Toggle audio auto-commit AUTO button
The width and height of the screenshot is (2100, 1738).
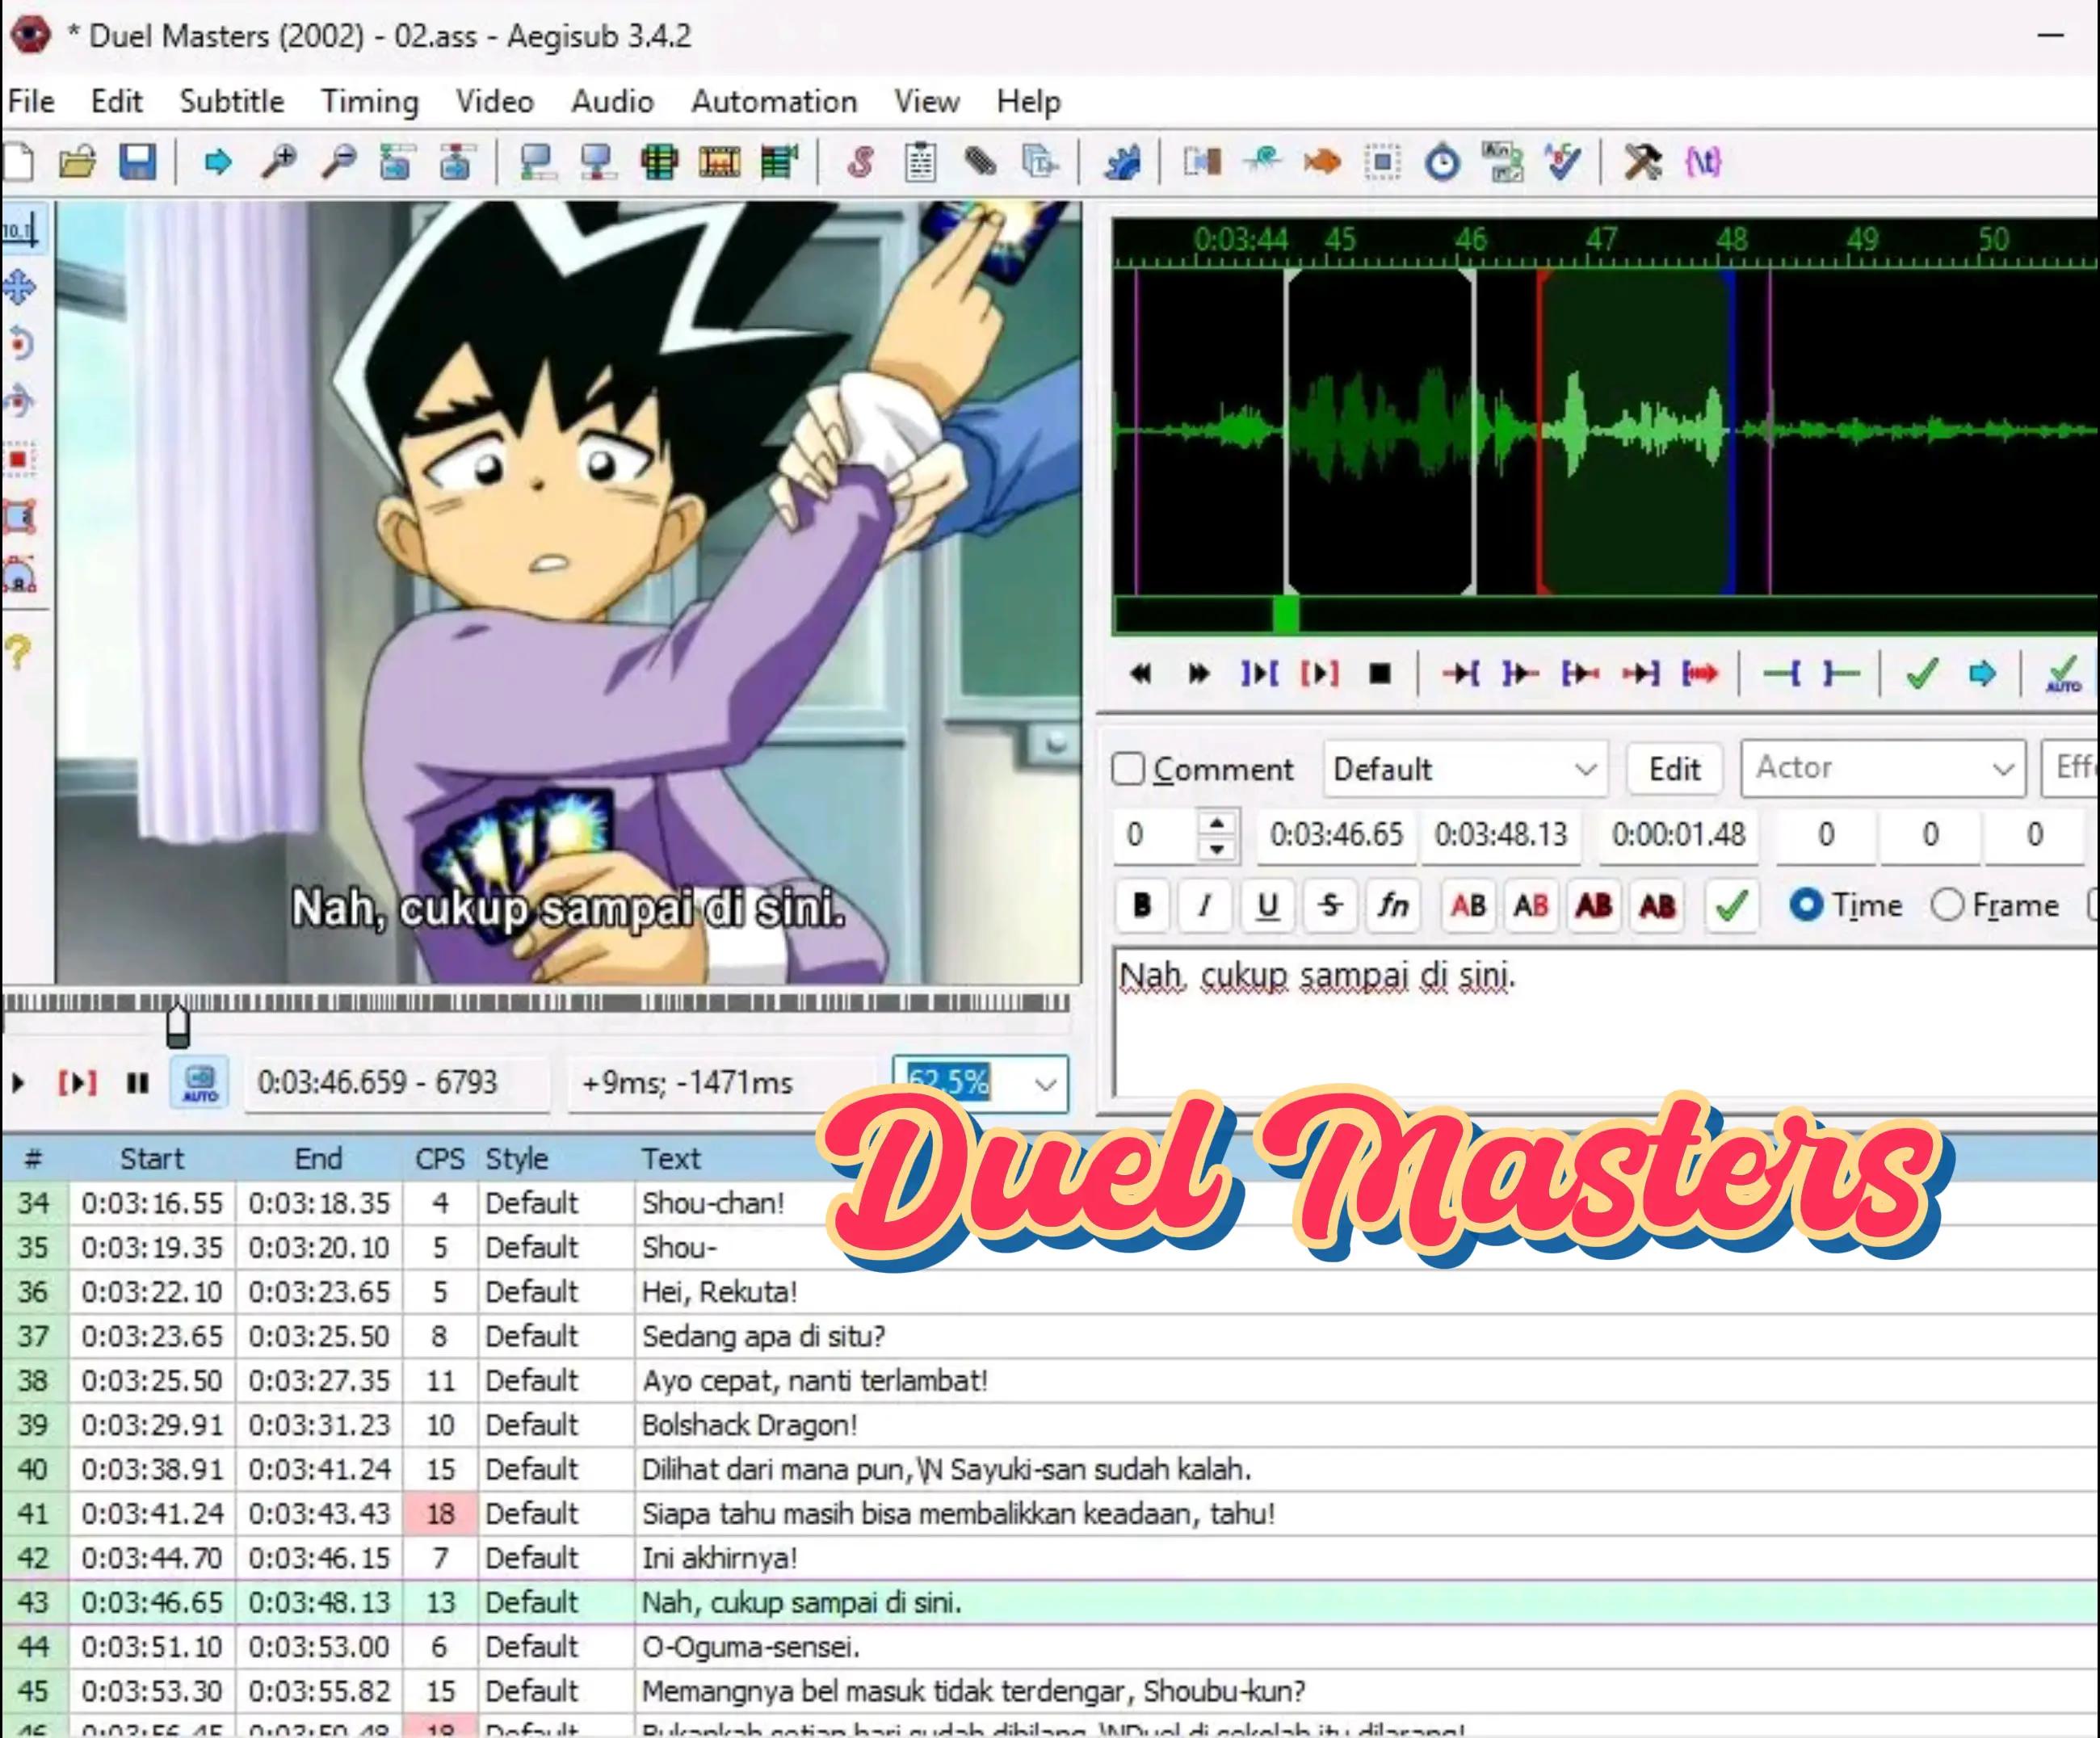click(x=2062, y=675)
